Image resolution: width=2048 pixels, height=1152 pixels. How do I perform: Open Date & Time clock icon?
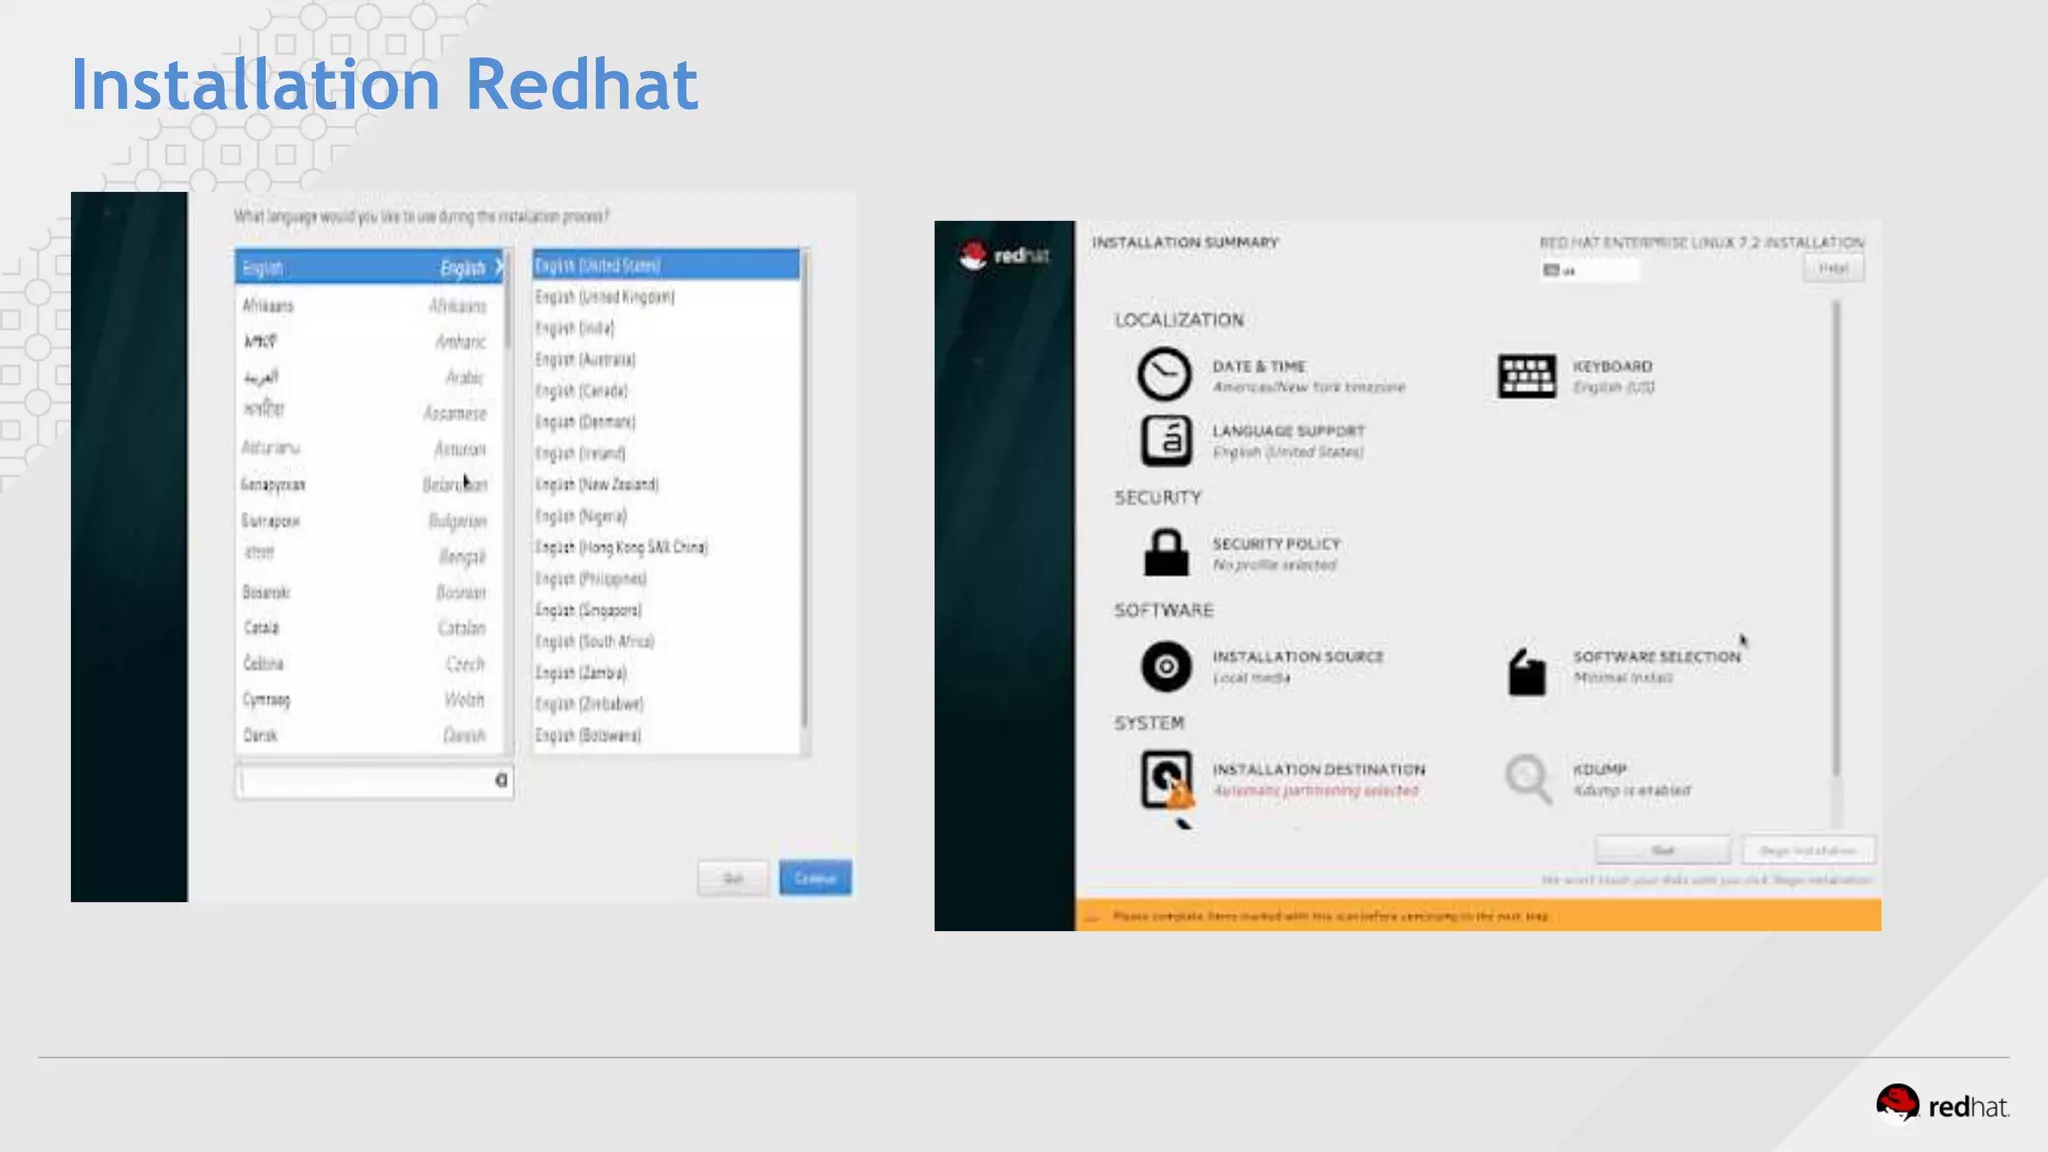pyautogui.click(x=1164, y=375)
